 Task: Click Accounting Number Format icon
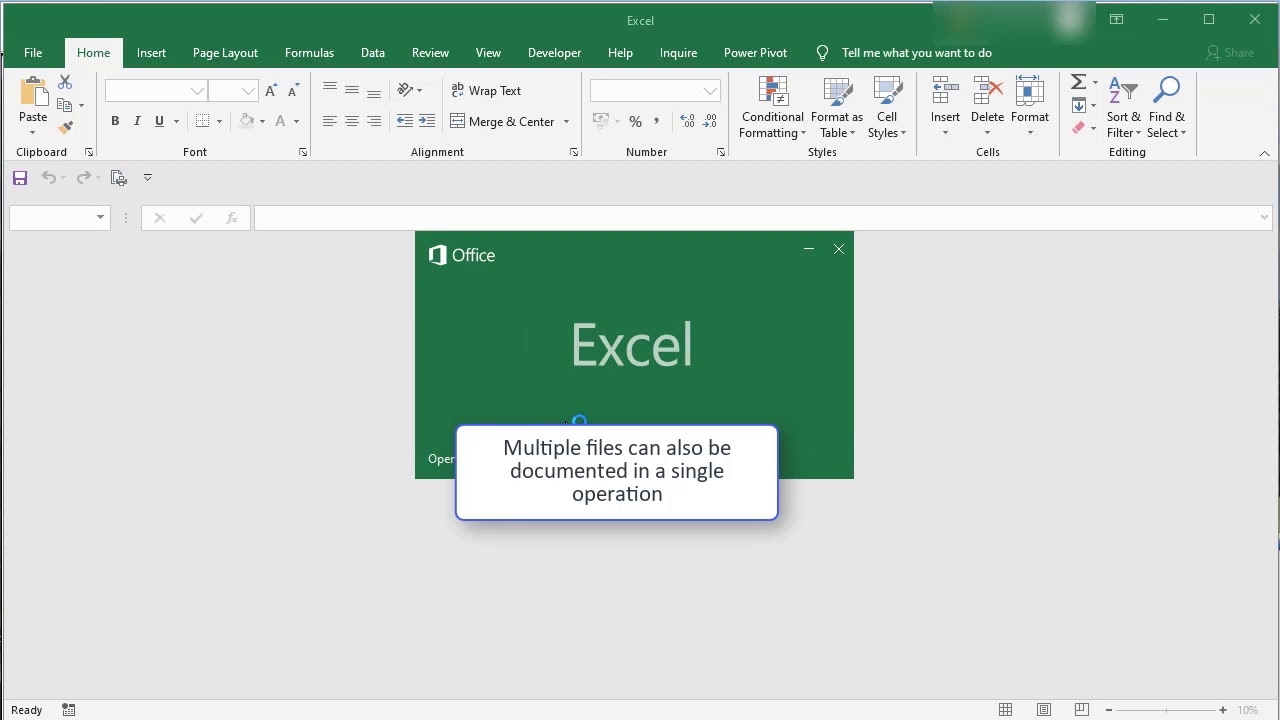point(601,121)
